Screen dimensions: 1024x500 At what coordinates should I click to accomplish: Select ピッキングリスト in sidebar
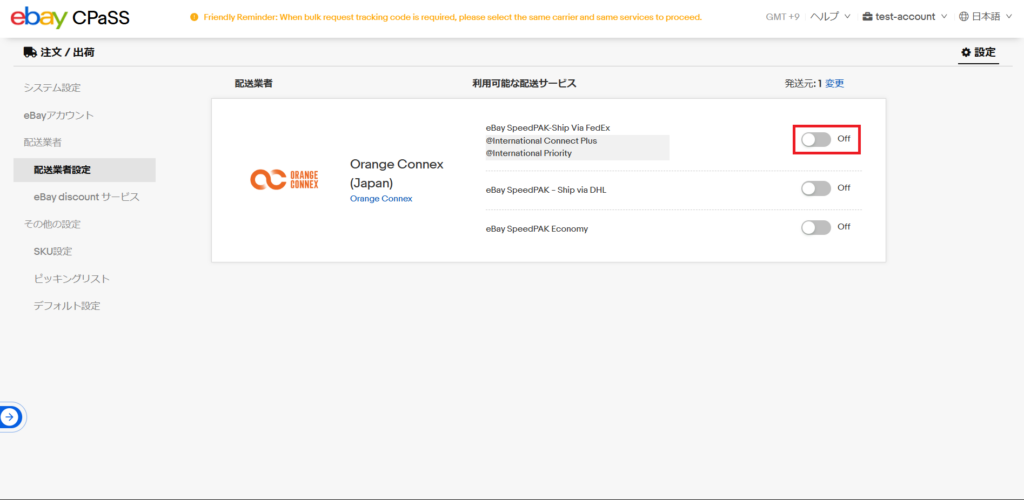(x=71, y=279)
